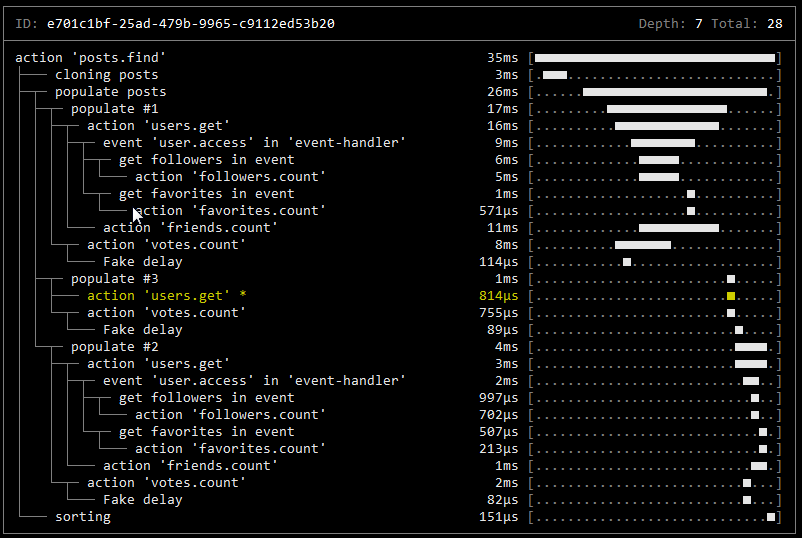Click the timing marker in the 'sorting' row

point(771,517)
